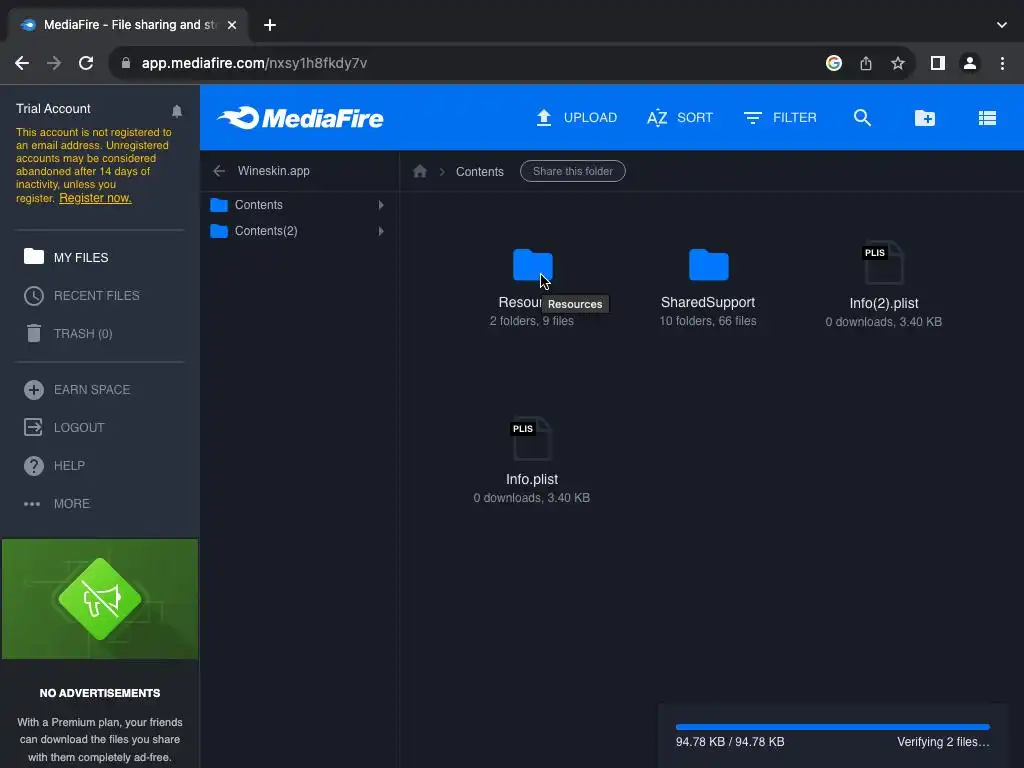
Task: Open the browser profile icon
Action: [970, 63]
